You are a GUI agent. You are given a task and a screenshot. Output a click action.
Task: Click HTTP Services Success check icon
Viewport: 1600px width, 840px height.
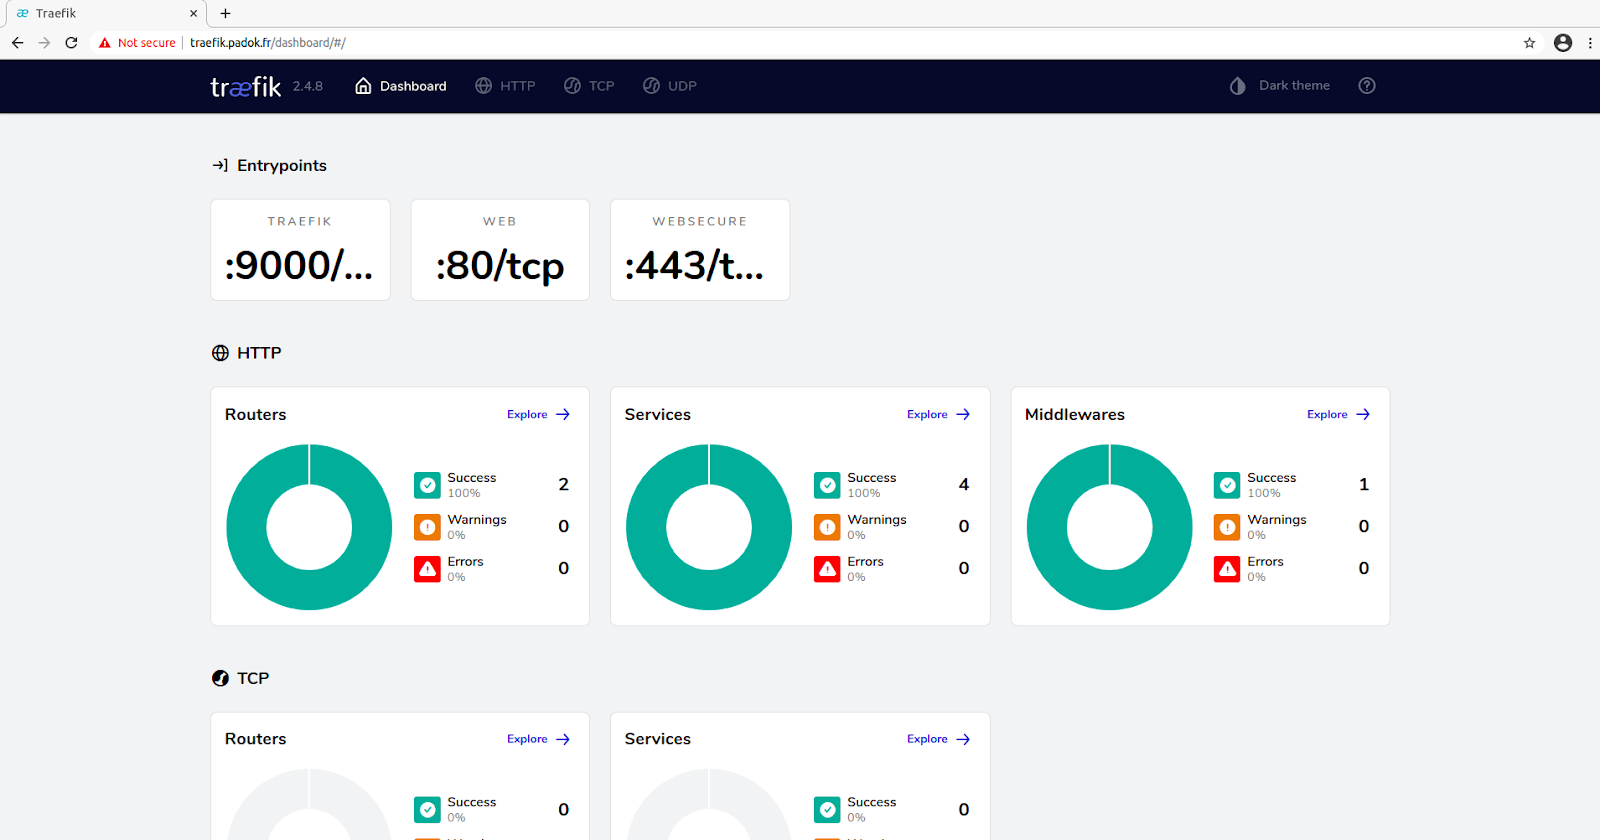pyautogui.click(x=827, y=485)
